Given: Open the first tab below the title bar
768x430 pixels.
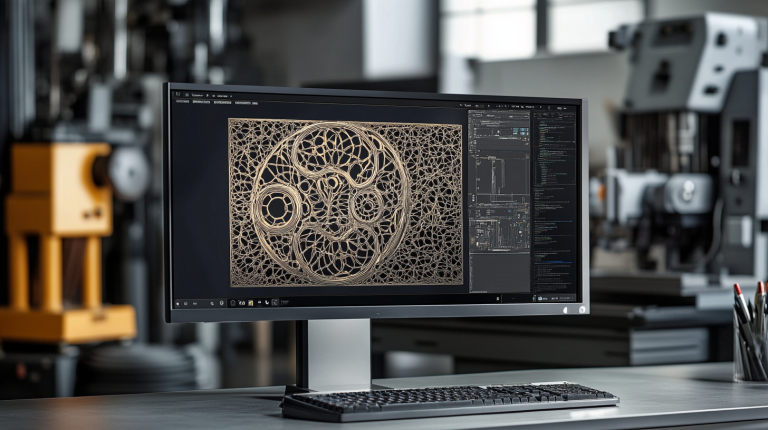Looking at the screenshot, I should pos(182,101).
